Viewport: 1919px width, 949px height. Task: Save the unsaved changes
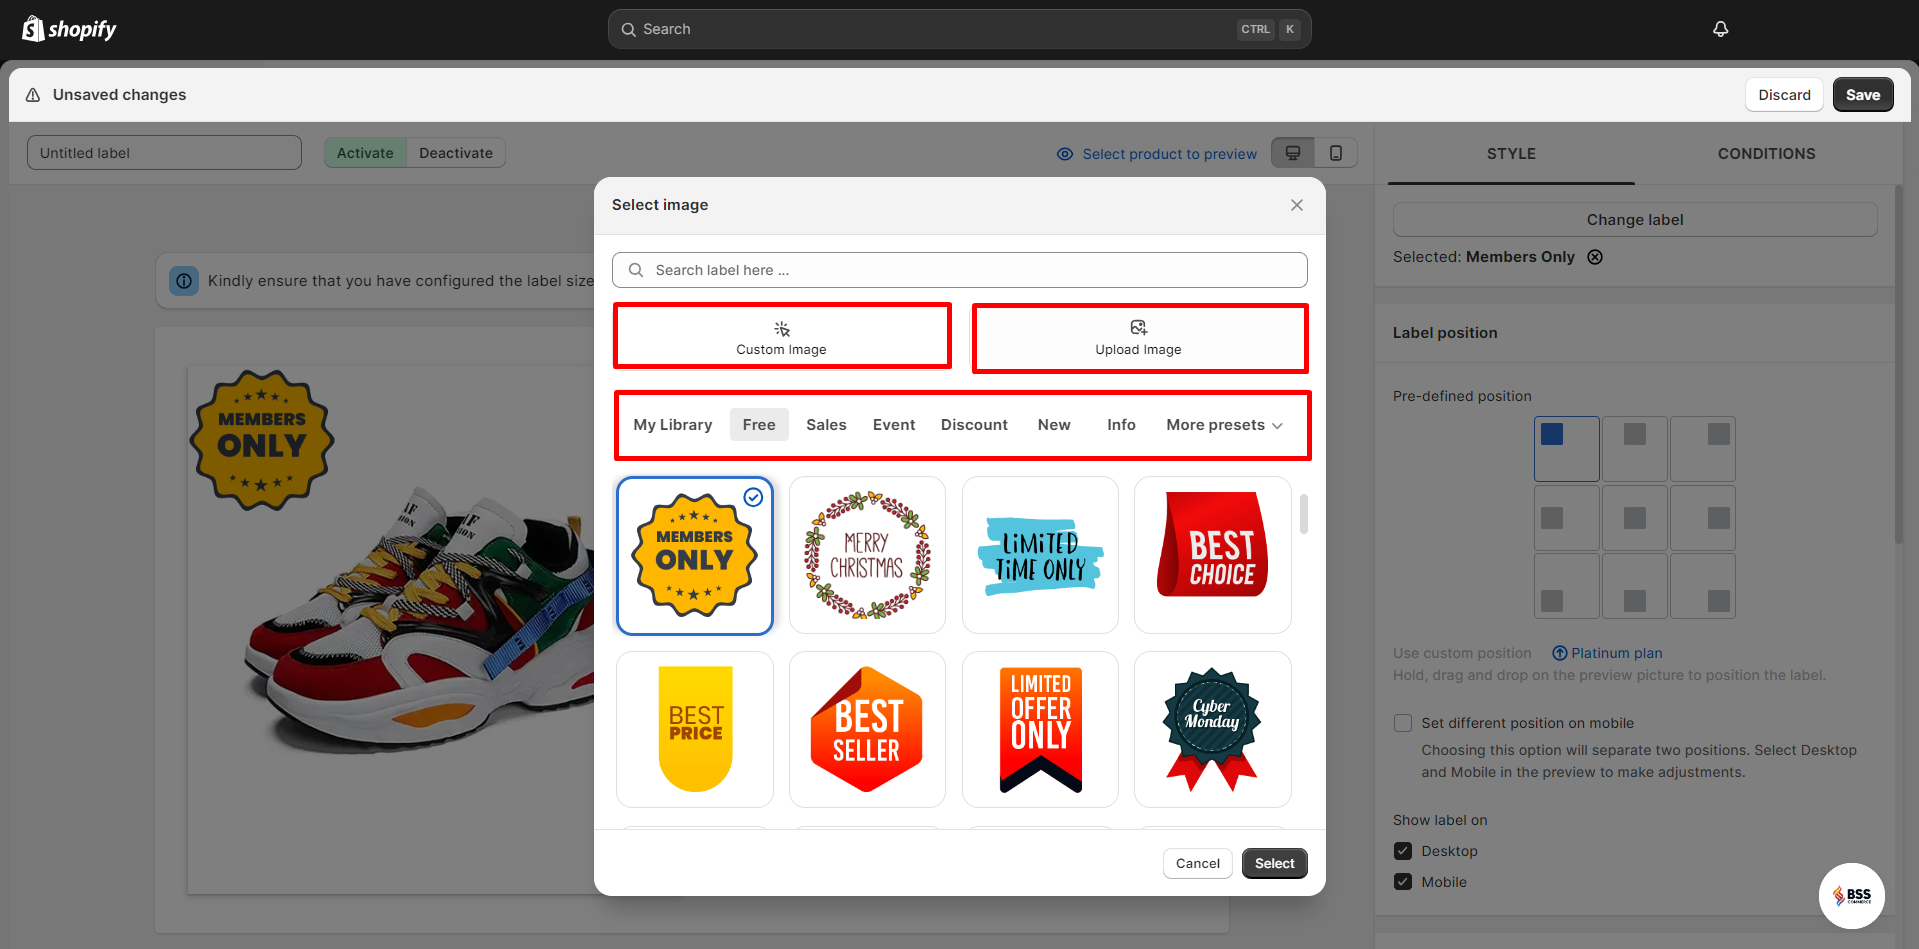[x=1862, y=94]
